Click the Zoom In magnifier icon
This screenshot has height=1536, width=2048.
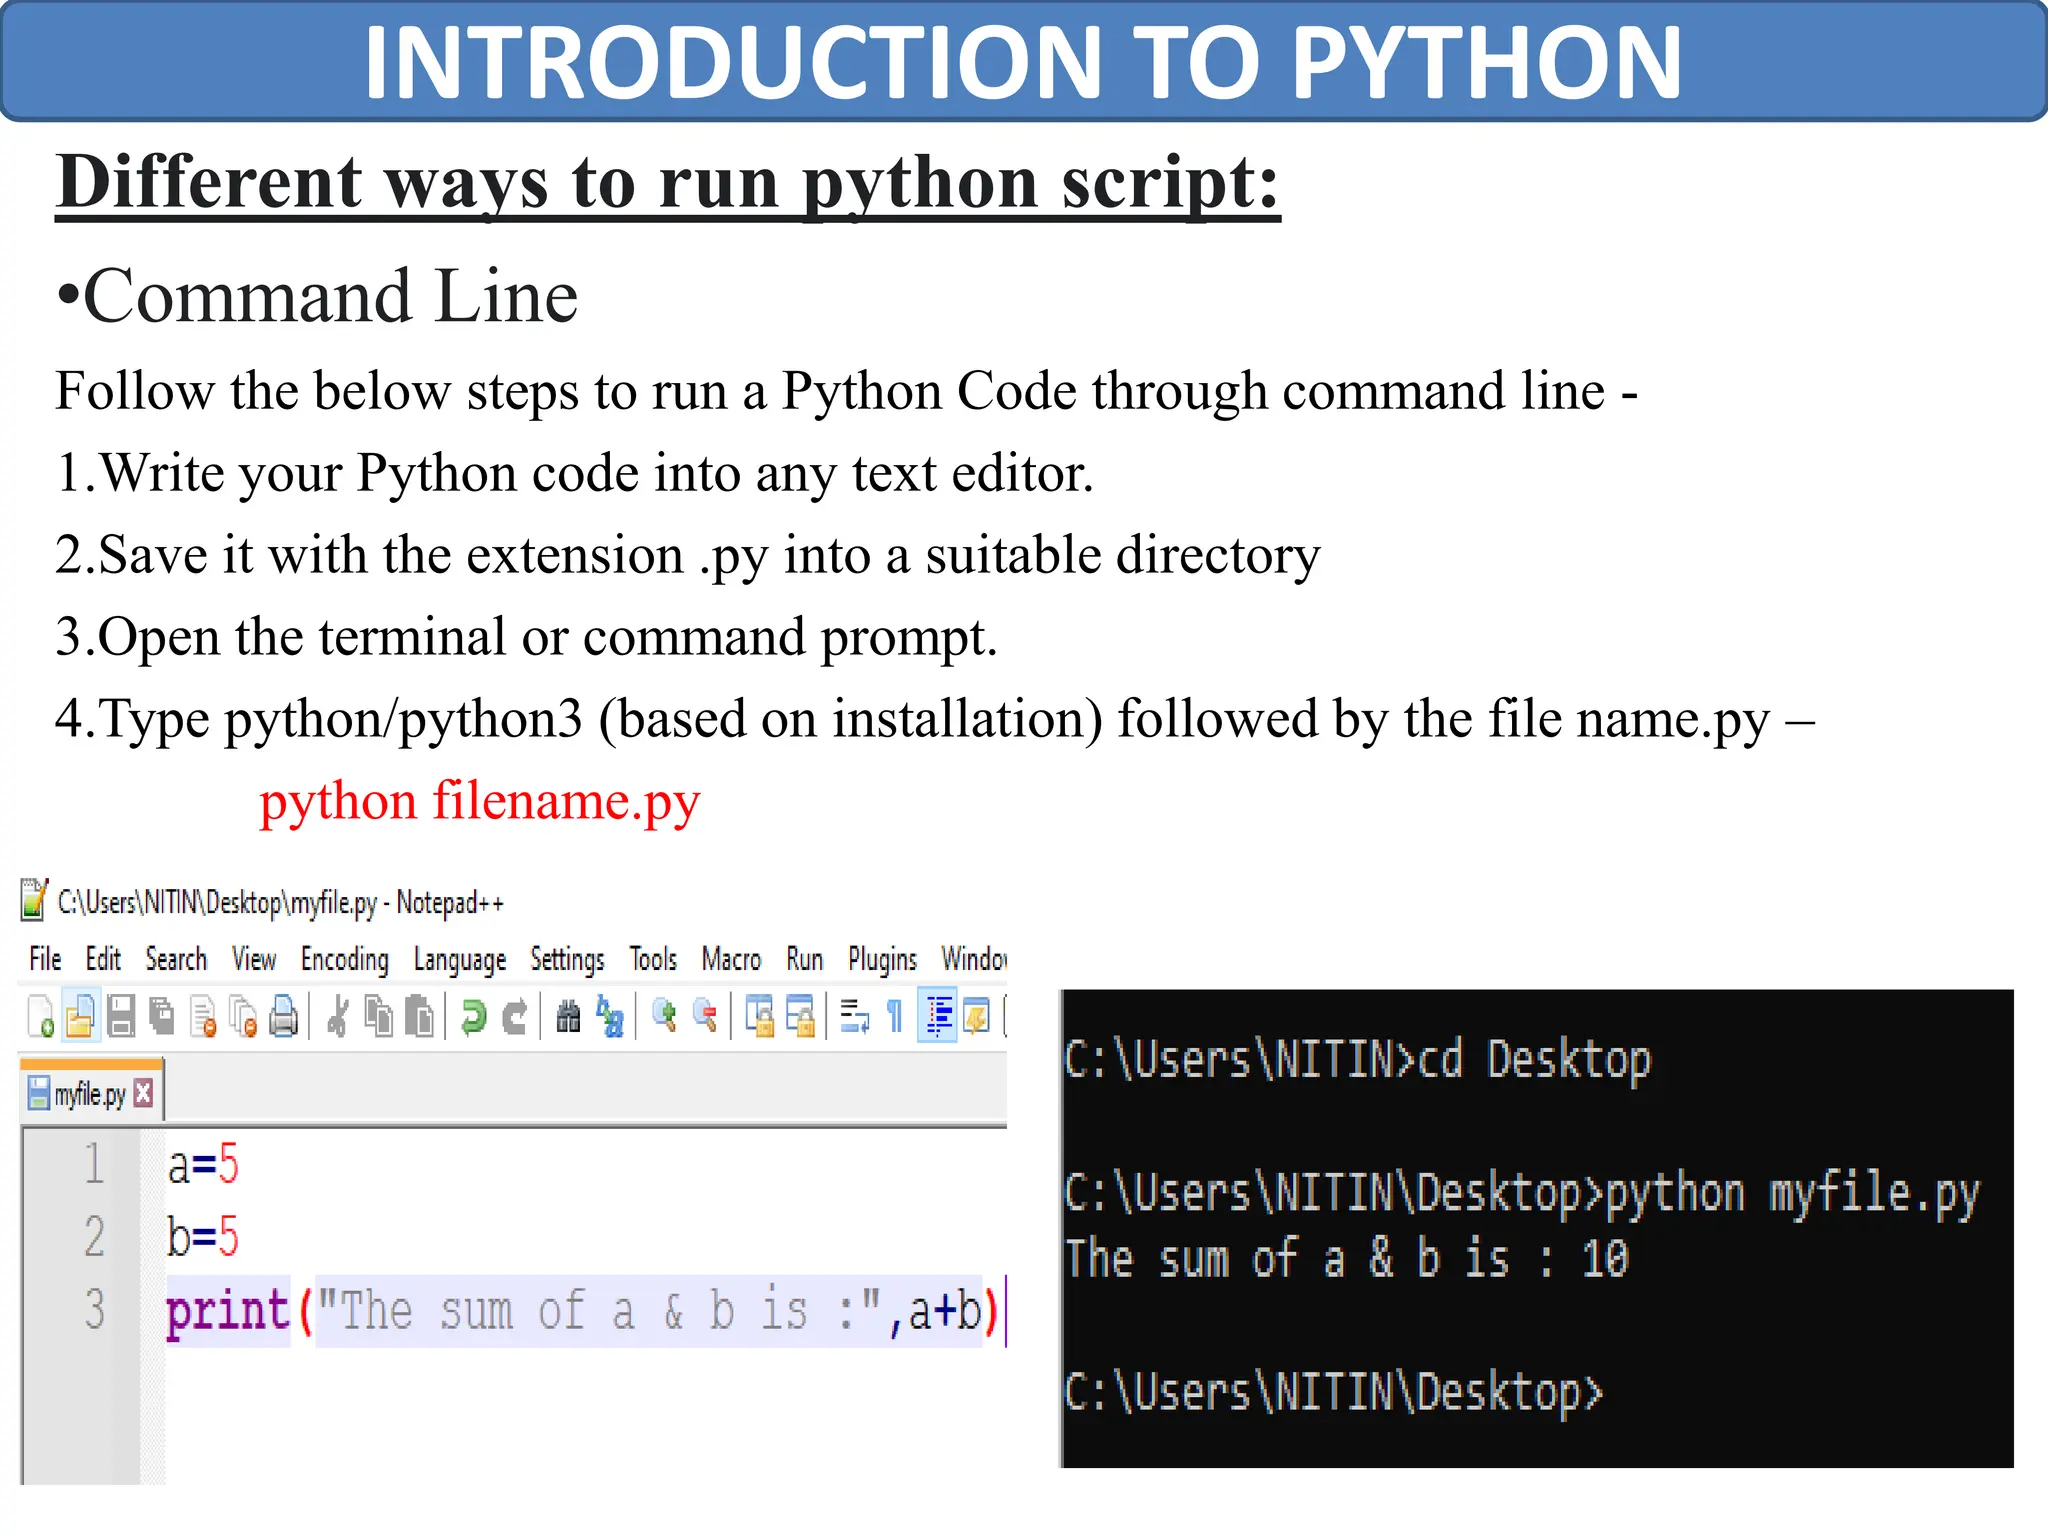[664, 1016]
